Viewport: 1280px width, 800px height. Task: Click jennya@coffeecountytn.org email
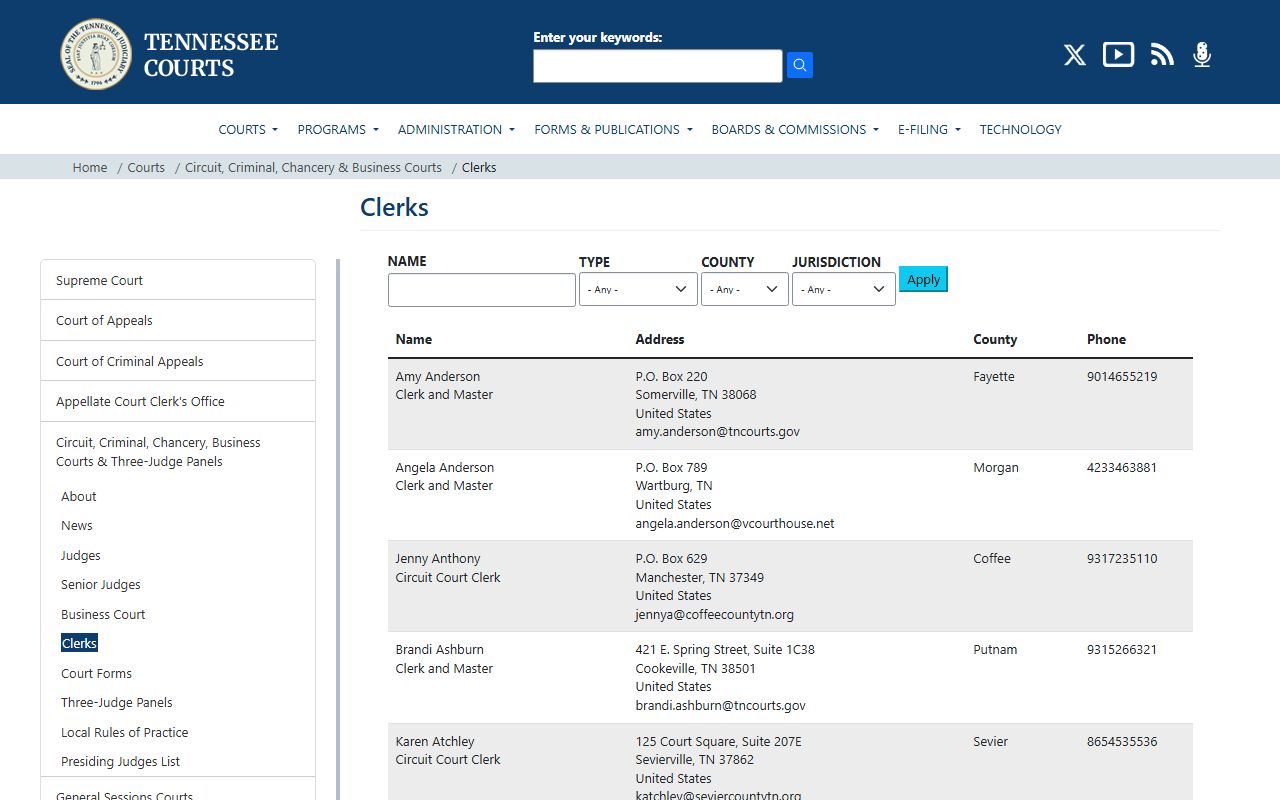click(715, 614)
